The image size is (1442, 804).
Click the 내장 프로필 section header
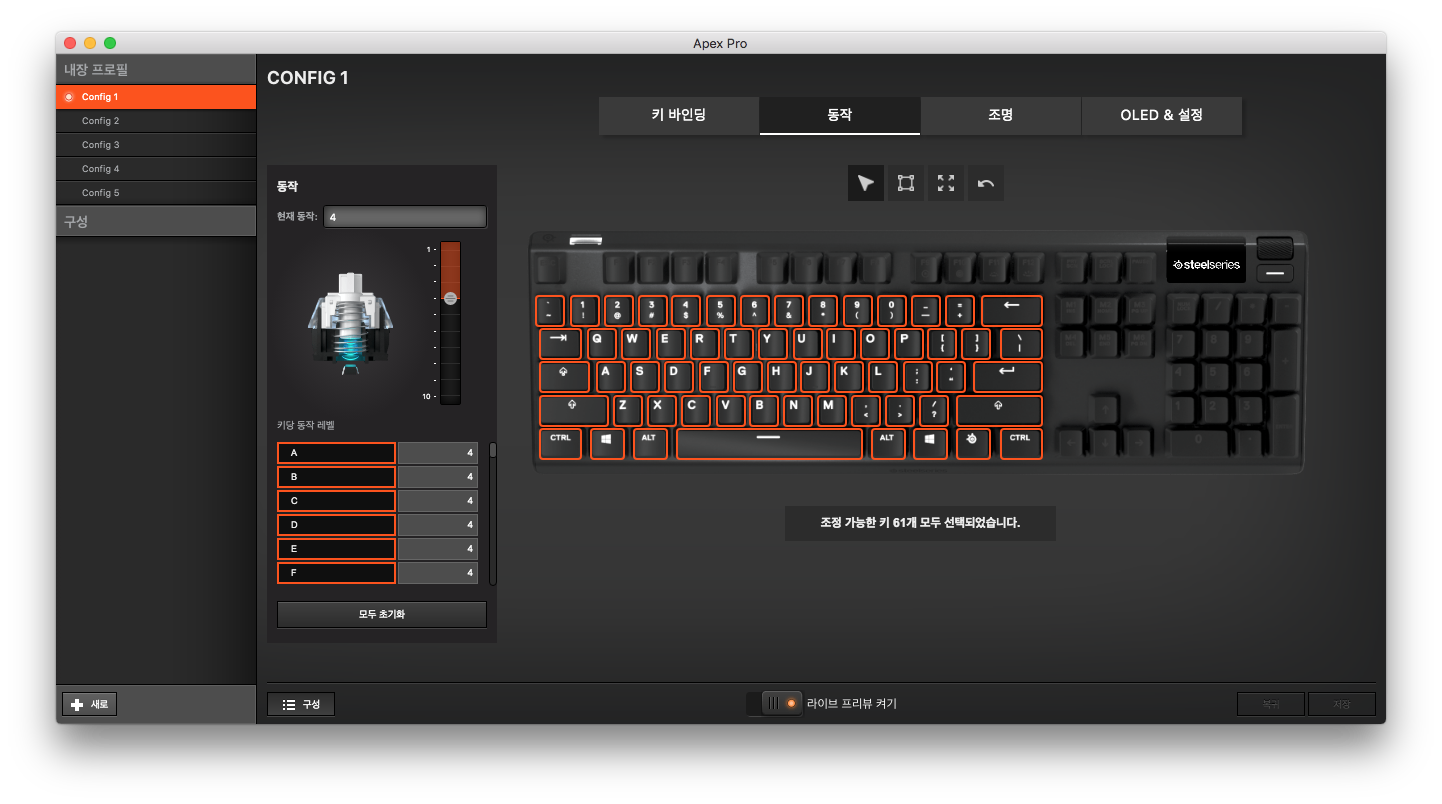pyautogui.click(x=156, y=70)
